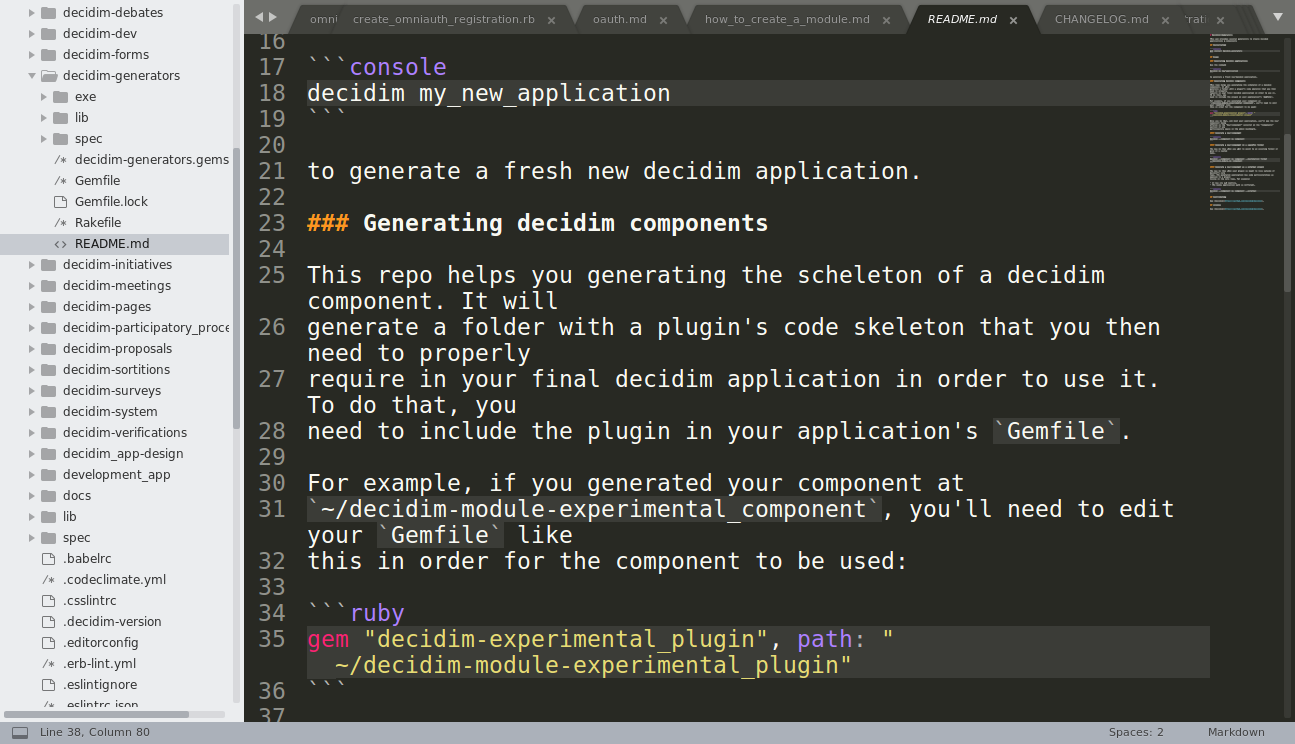Screen dimensions: 1295x744
Task: Open Gemfile from the sidebar
Action: [97, 181]
